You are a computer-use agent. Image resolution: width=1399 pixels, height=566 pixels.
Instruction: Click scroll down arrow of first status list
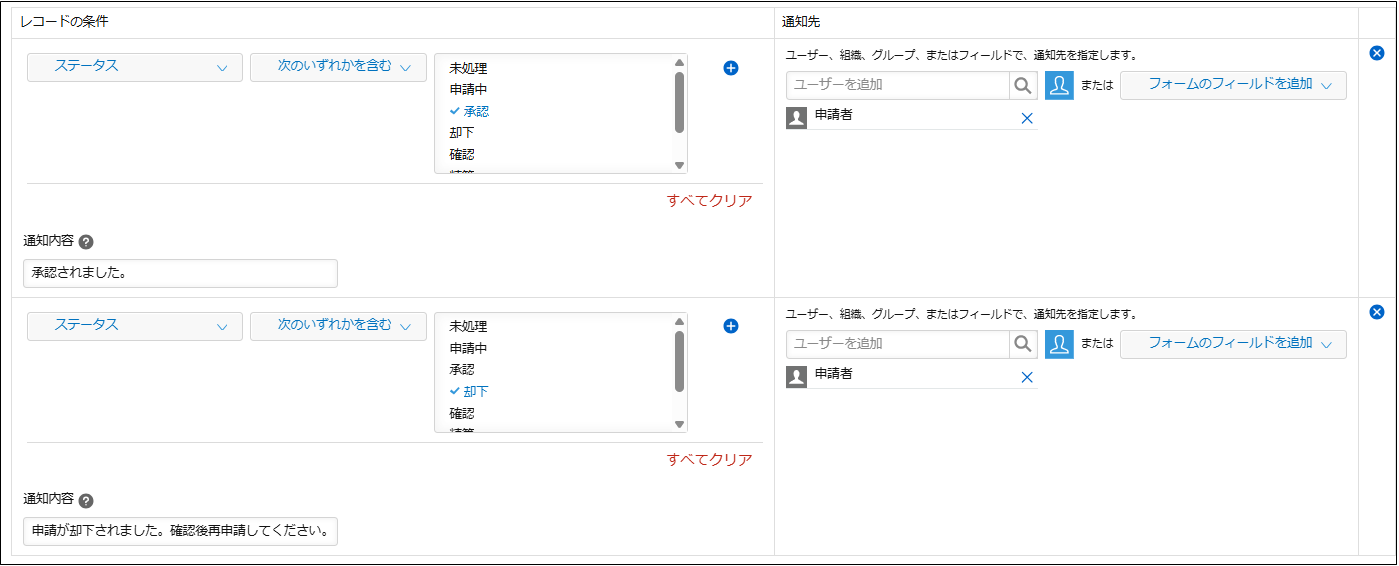(679, 166)
